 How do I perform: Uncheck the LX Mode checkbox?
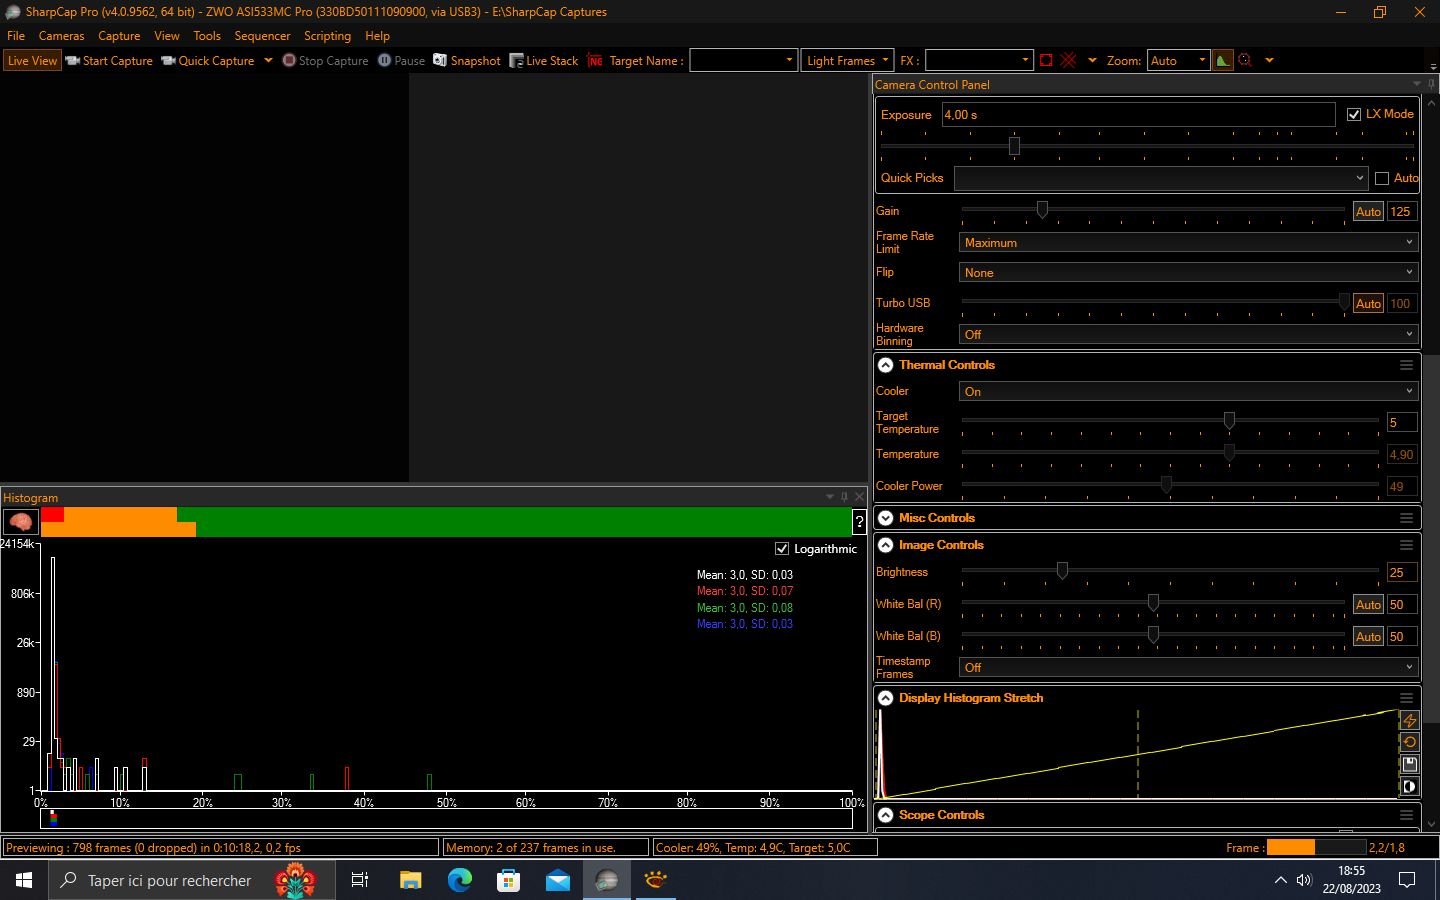pos(1354,115)
